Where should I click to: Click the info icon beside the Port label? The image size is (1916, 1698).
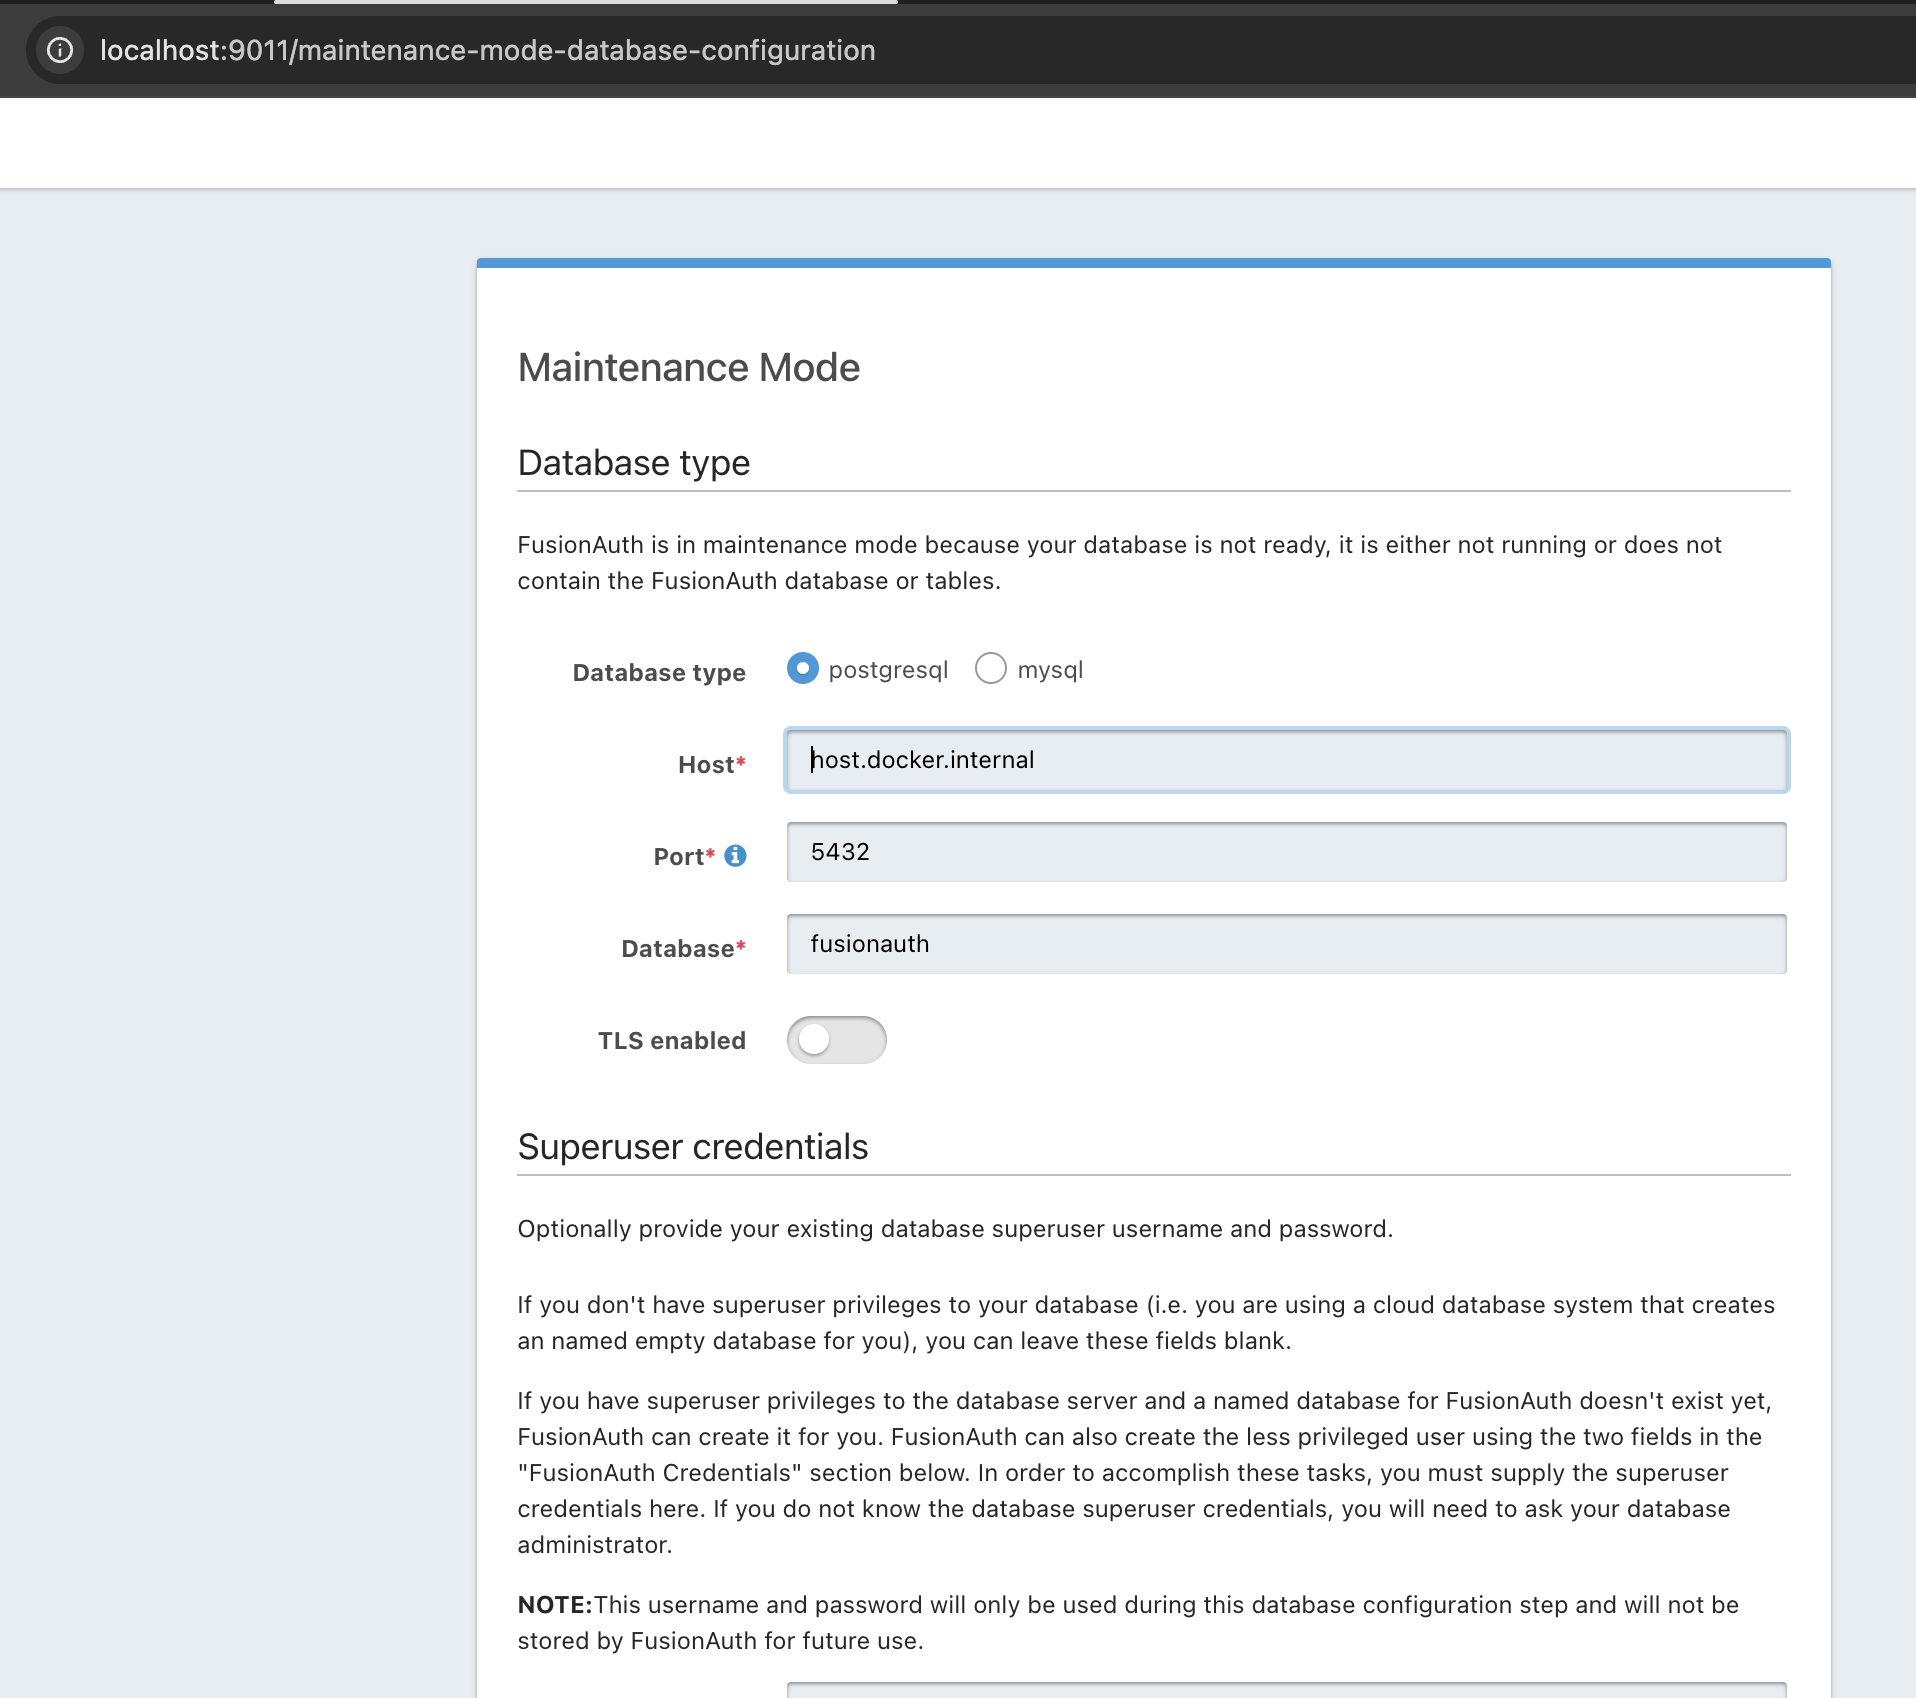pyautogui.click(x=735, y=856)
